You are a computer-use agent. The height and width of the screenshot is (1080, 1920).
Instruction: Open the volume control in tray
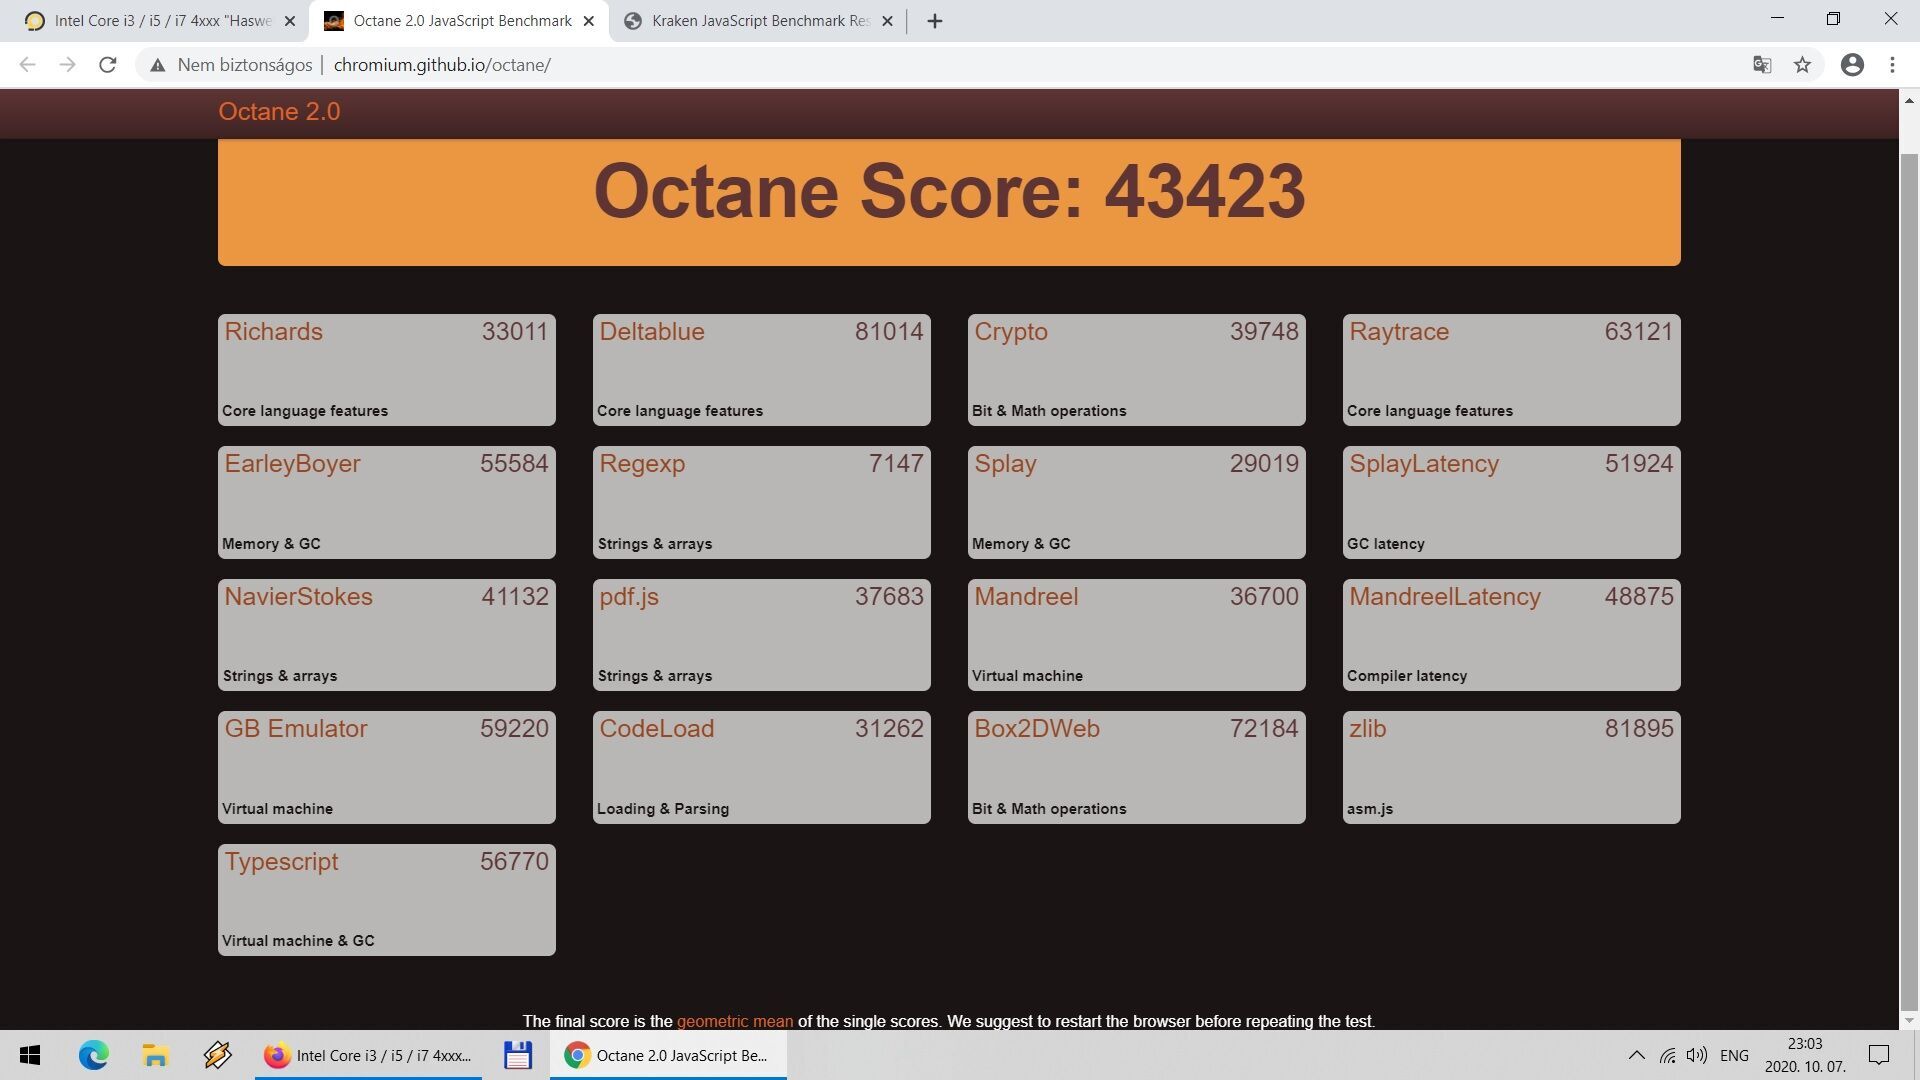click(x=1696, y=1055)
